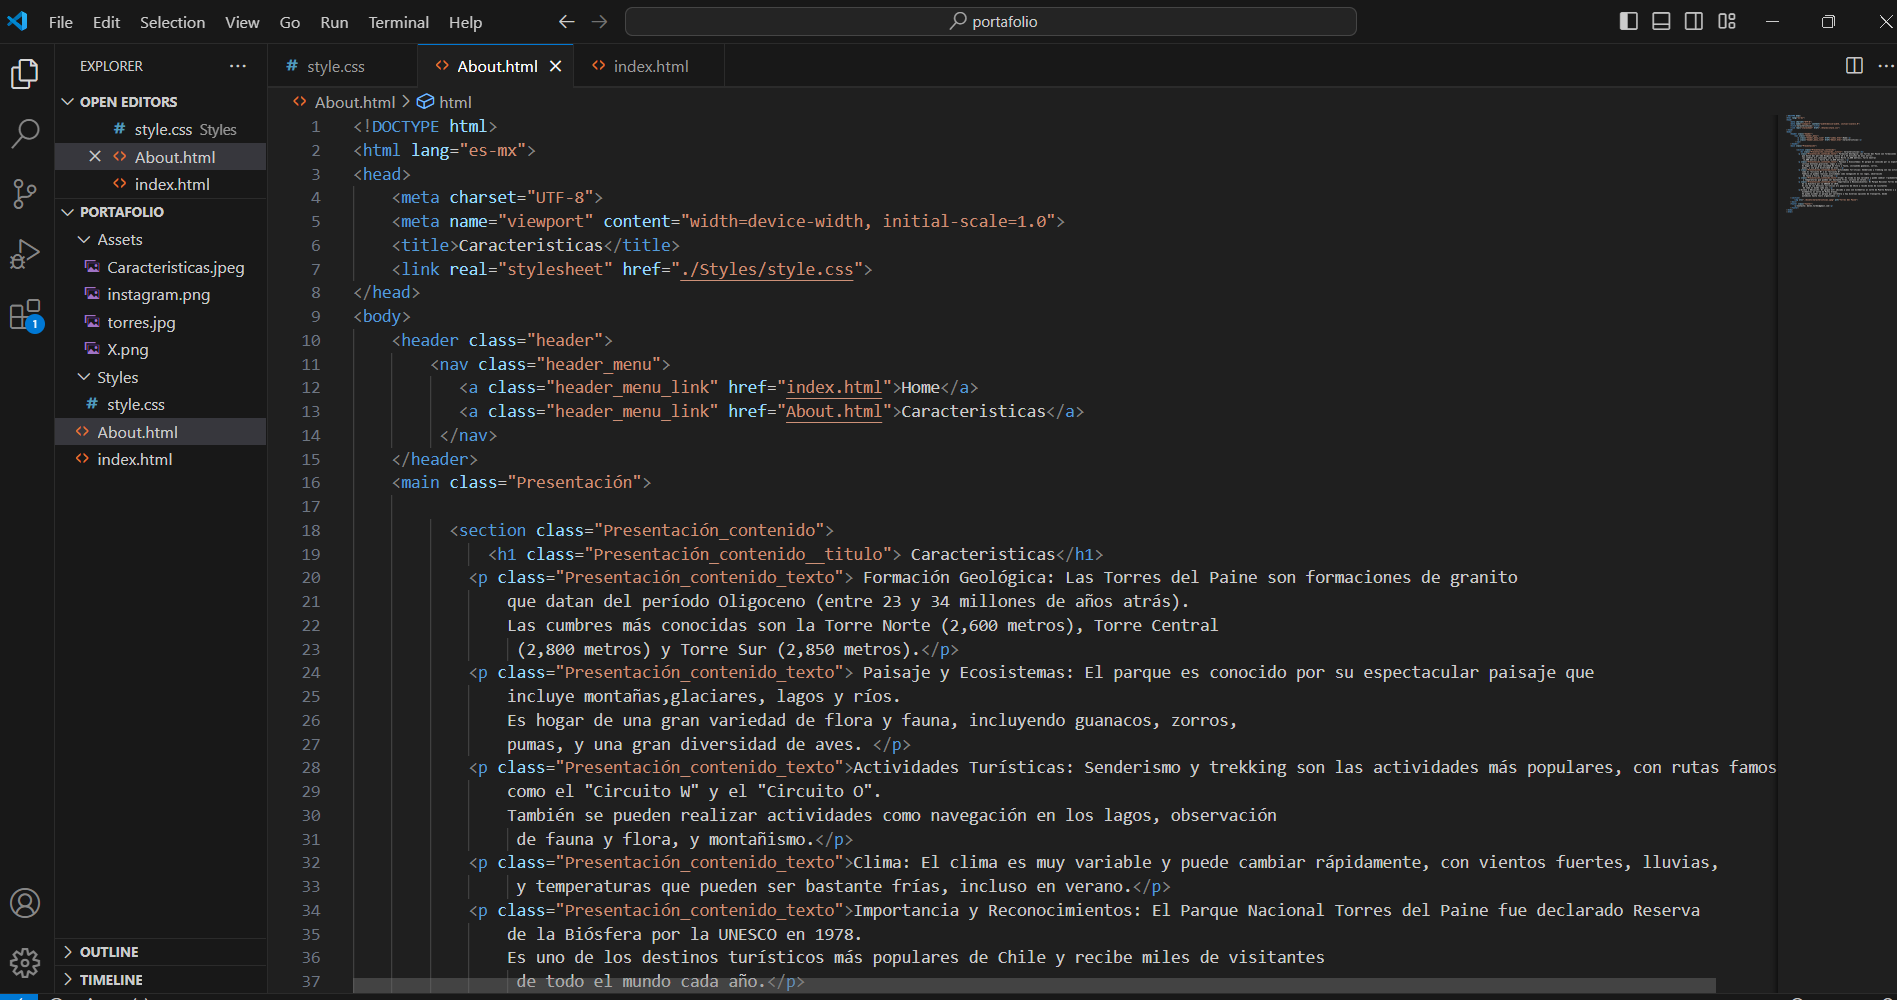Toggle the primary side bar visibility
1897x1000 pixels.
pyautogui.click(x=1629, y=21)
